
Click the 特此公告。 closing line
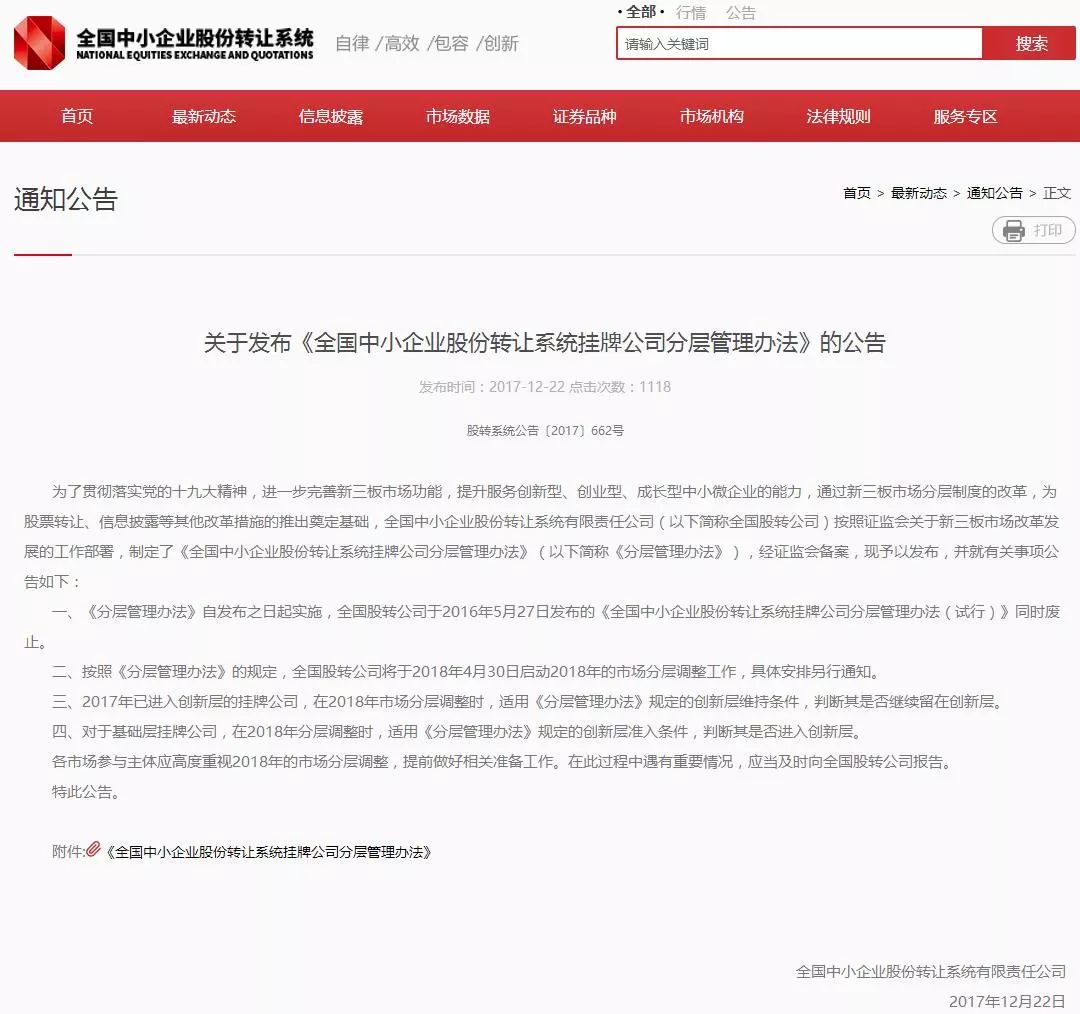[x=86, y=791]
